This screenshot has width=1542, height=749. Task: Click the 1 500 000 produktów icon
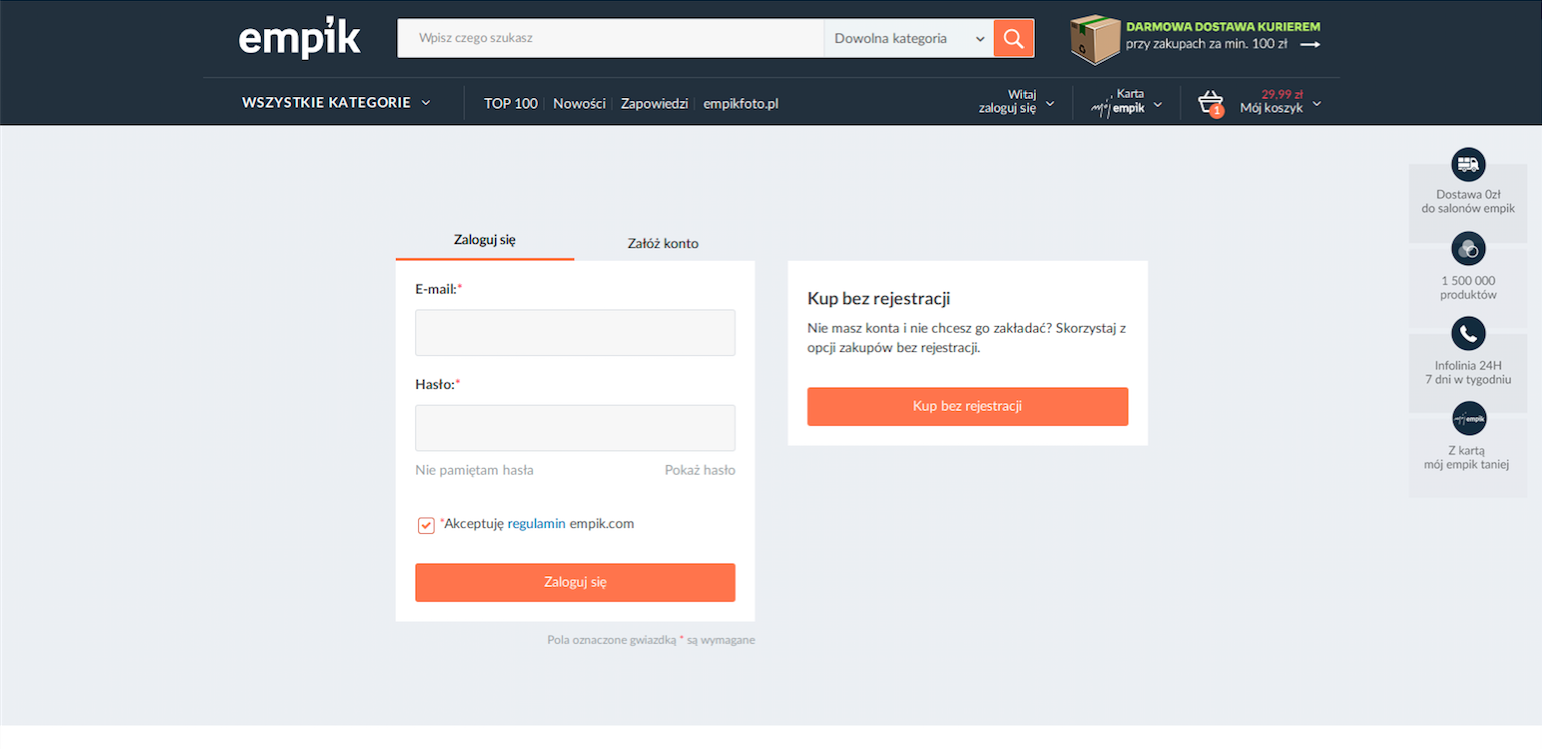tap(1467, 248)
